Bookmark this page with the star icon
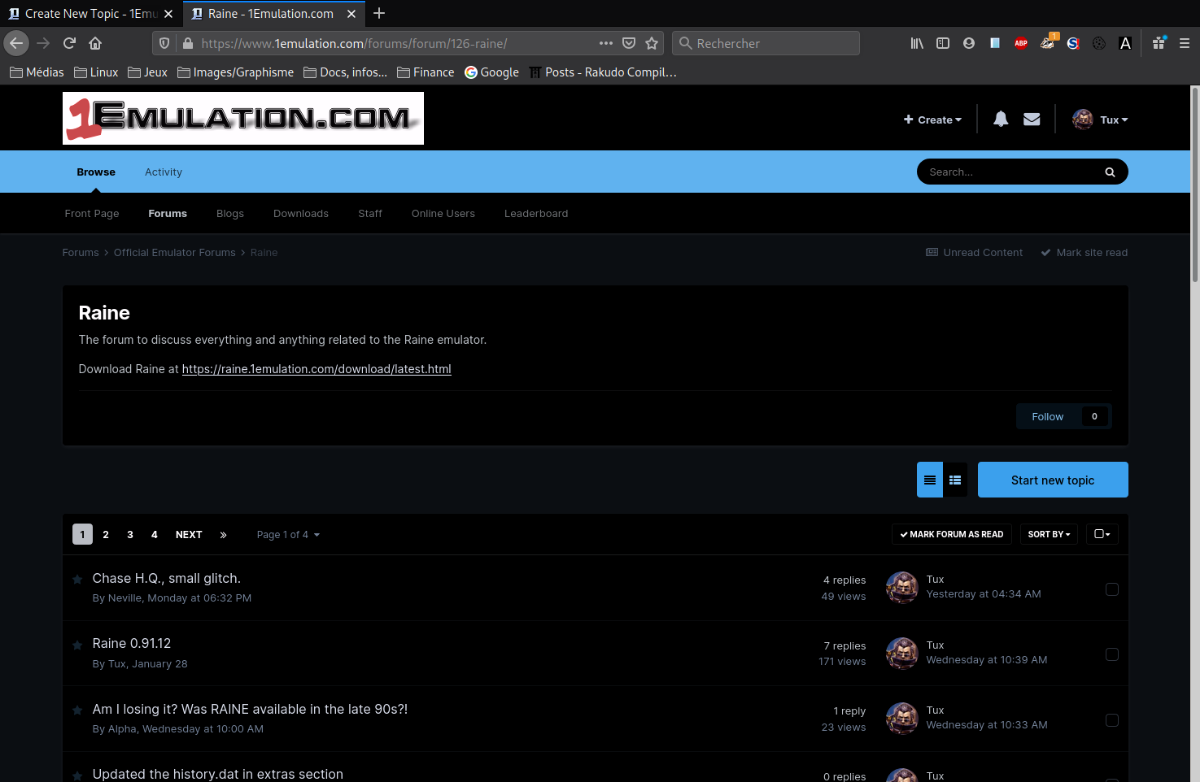 point(652,43)
